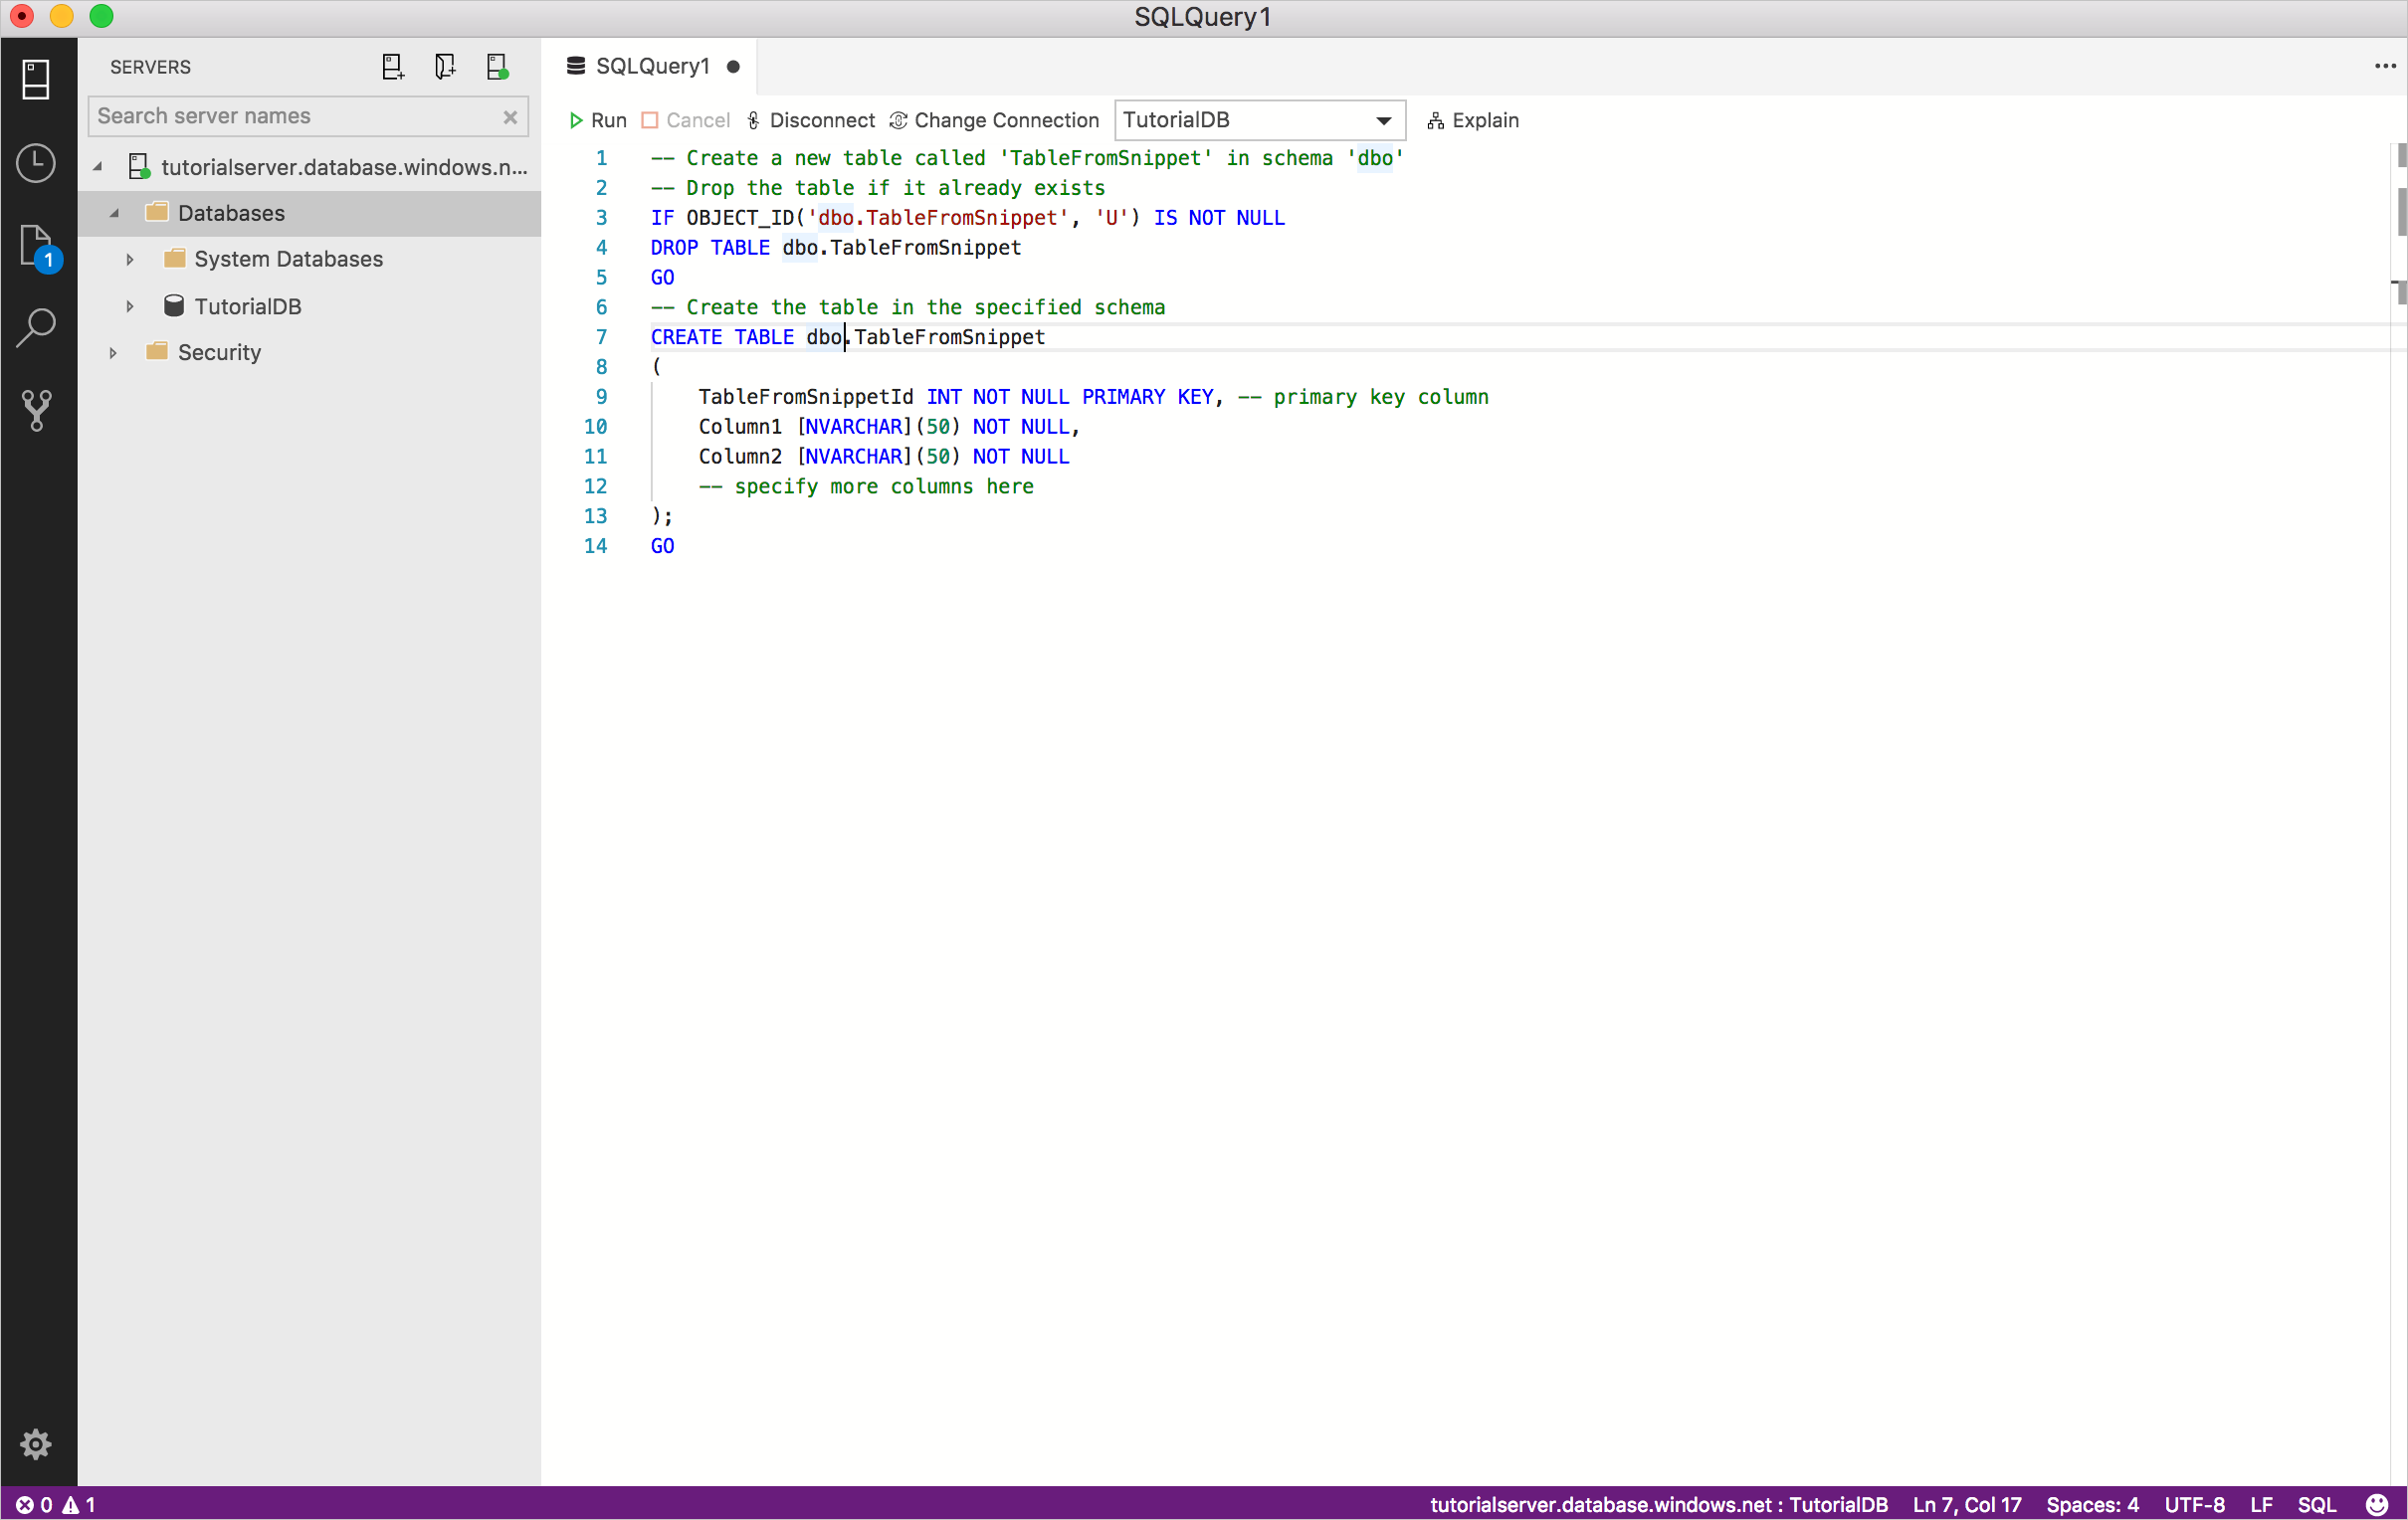The width and height of the screenshot is (2408, 1520).
Task: Click the Explain icon to analyze query
Action: 1434,120
